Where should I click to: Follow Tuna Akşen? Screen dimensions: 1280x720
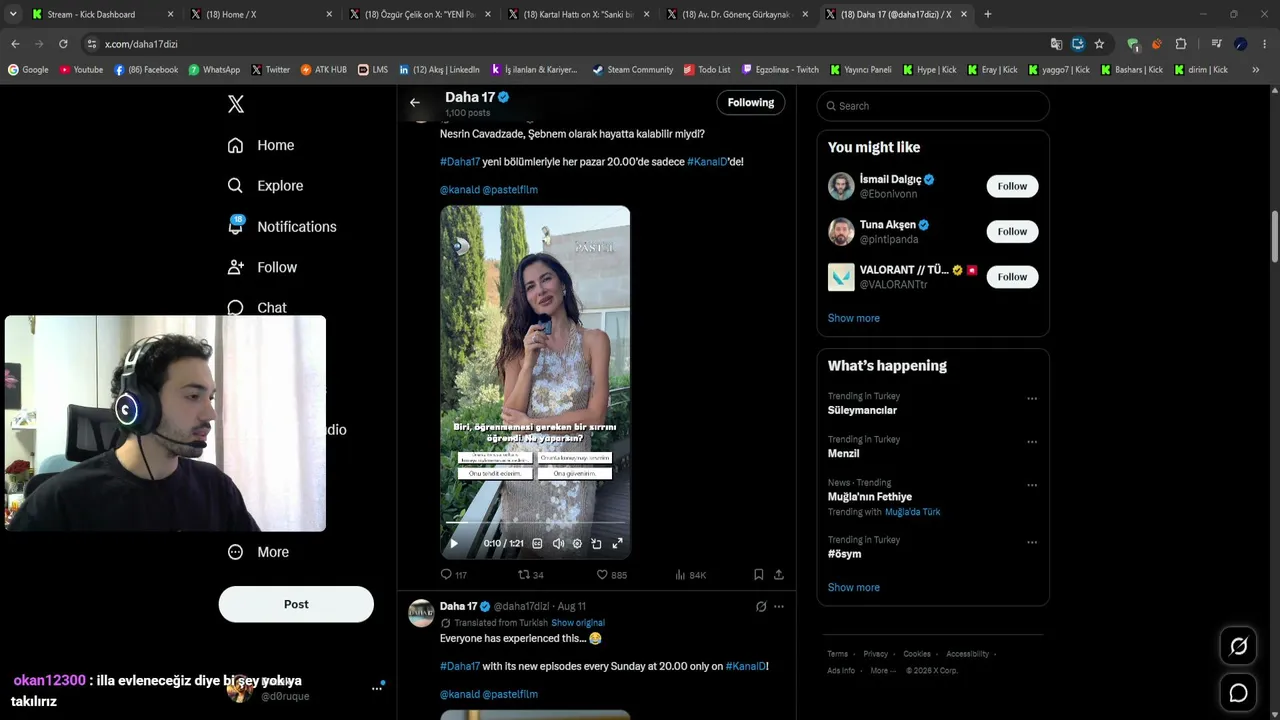[1012, 231]
